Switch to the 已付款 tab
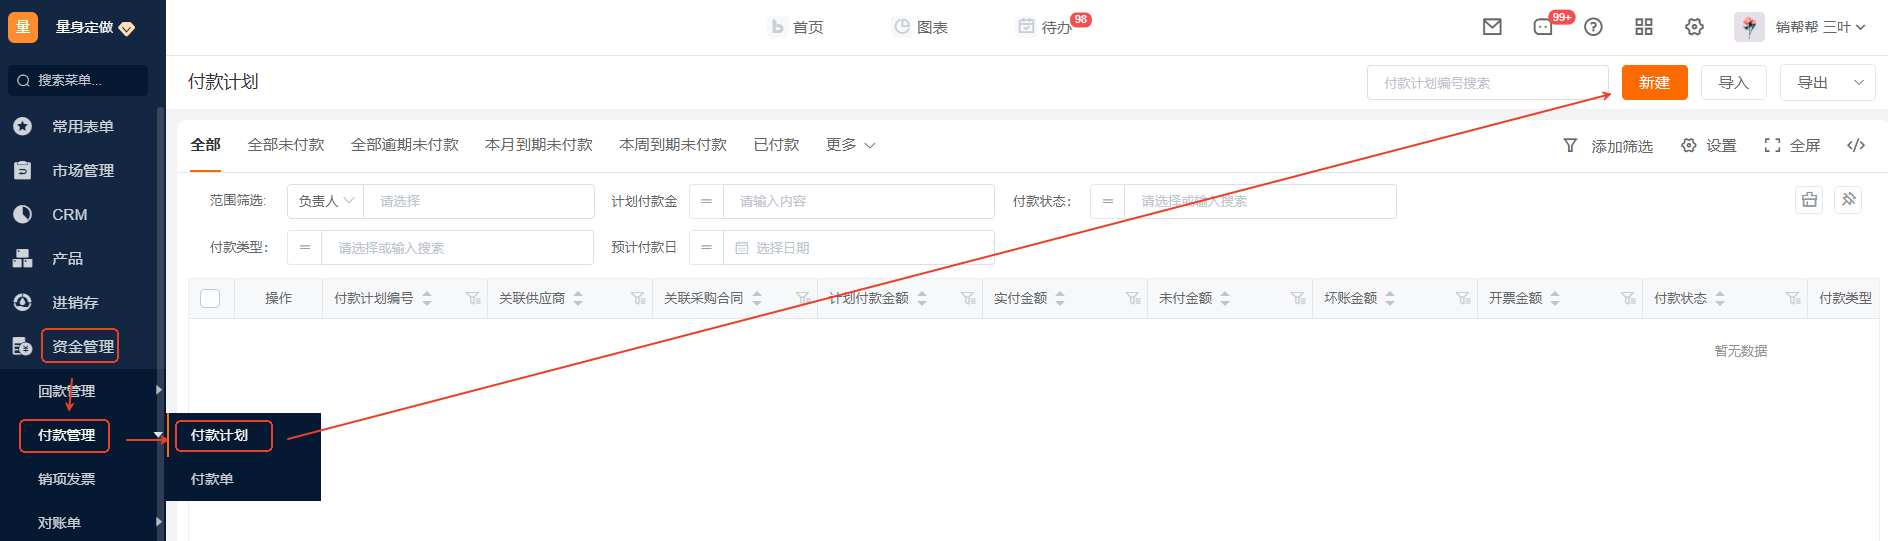The height and width of the screenshot is (541, 1888). pyautogui.click(x=777, y=145)
